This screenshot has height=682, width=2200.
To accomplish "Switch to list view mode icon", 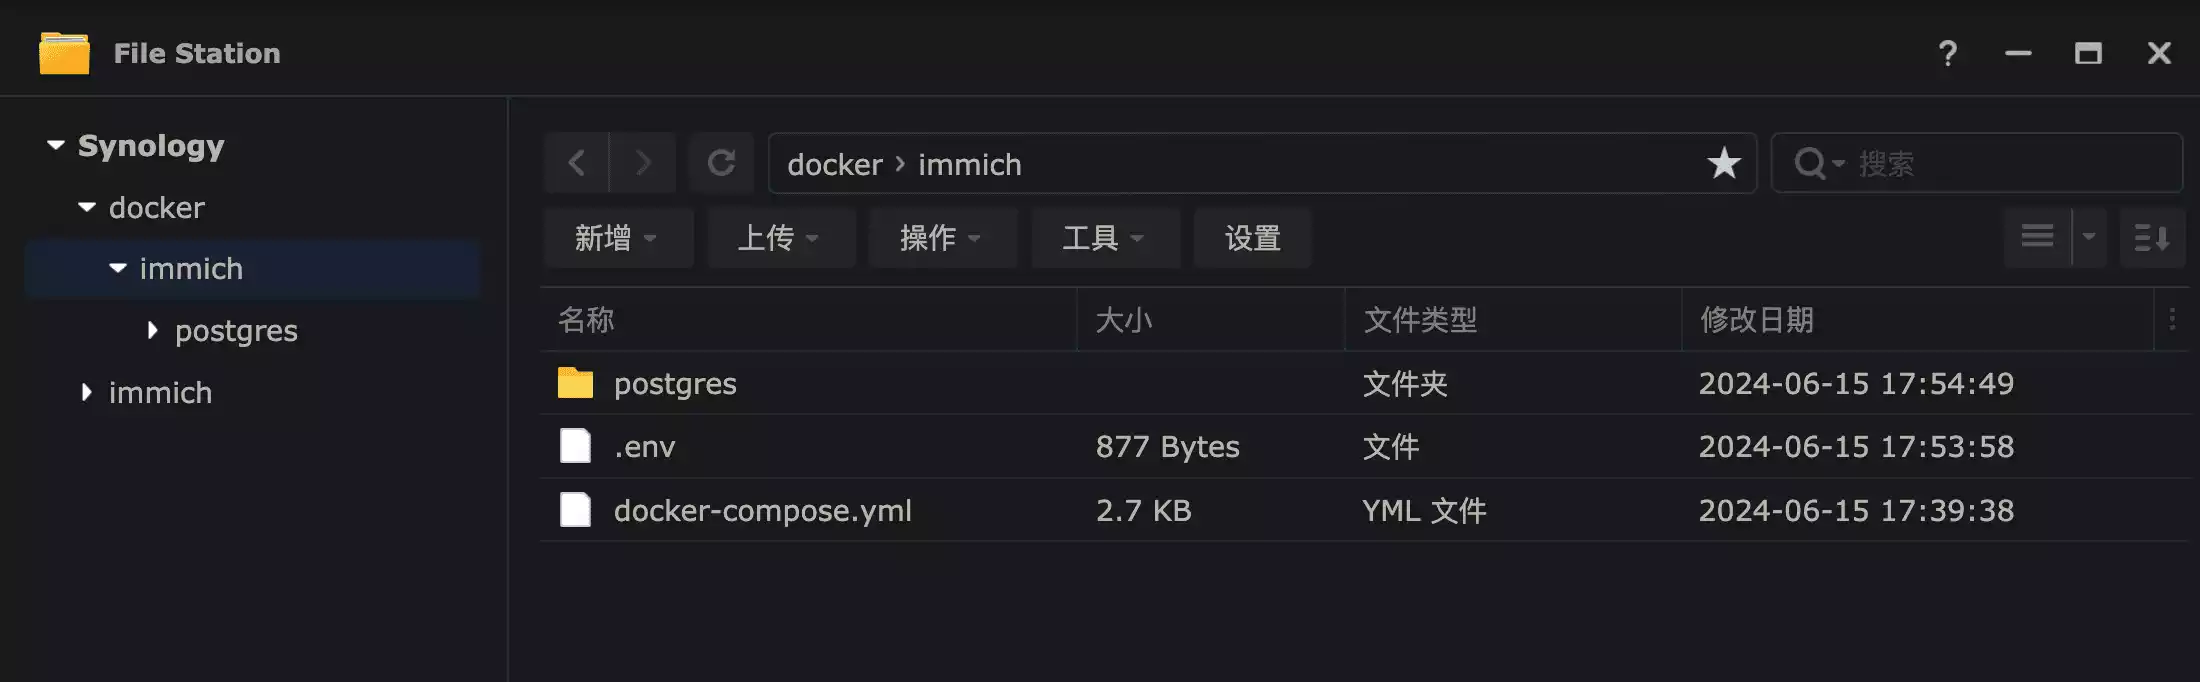I will (2037, 238).
